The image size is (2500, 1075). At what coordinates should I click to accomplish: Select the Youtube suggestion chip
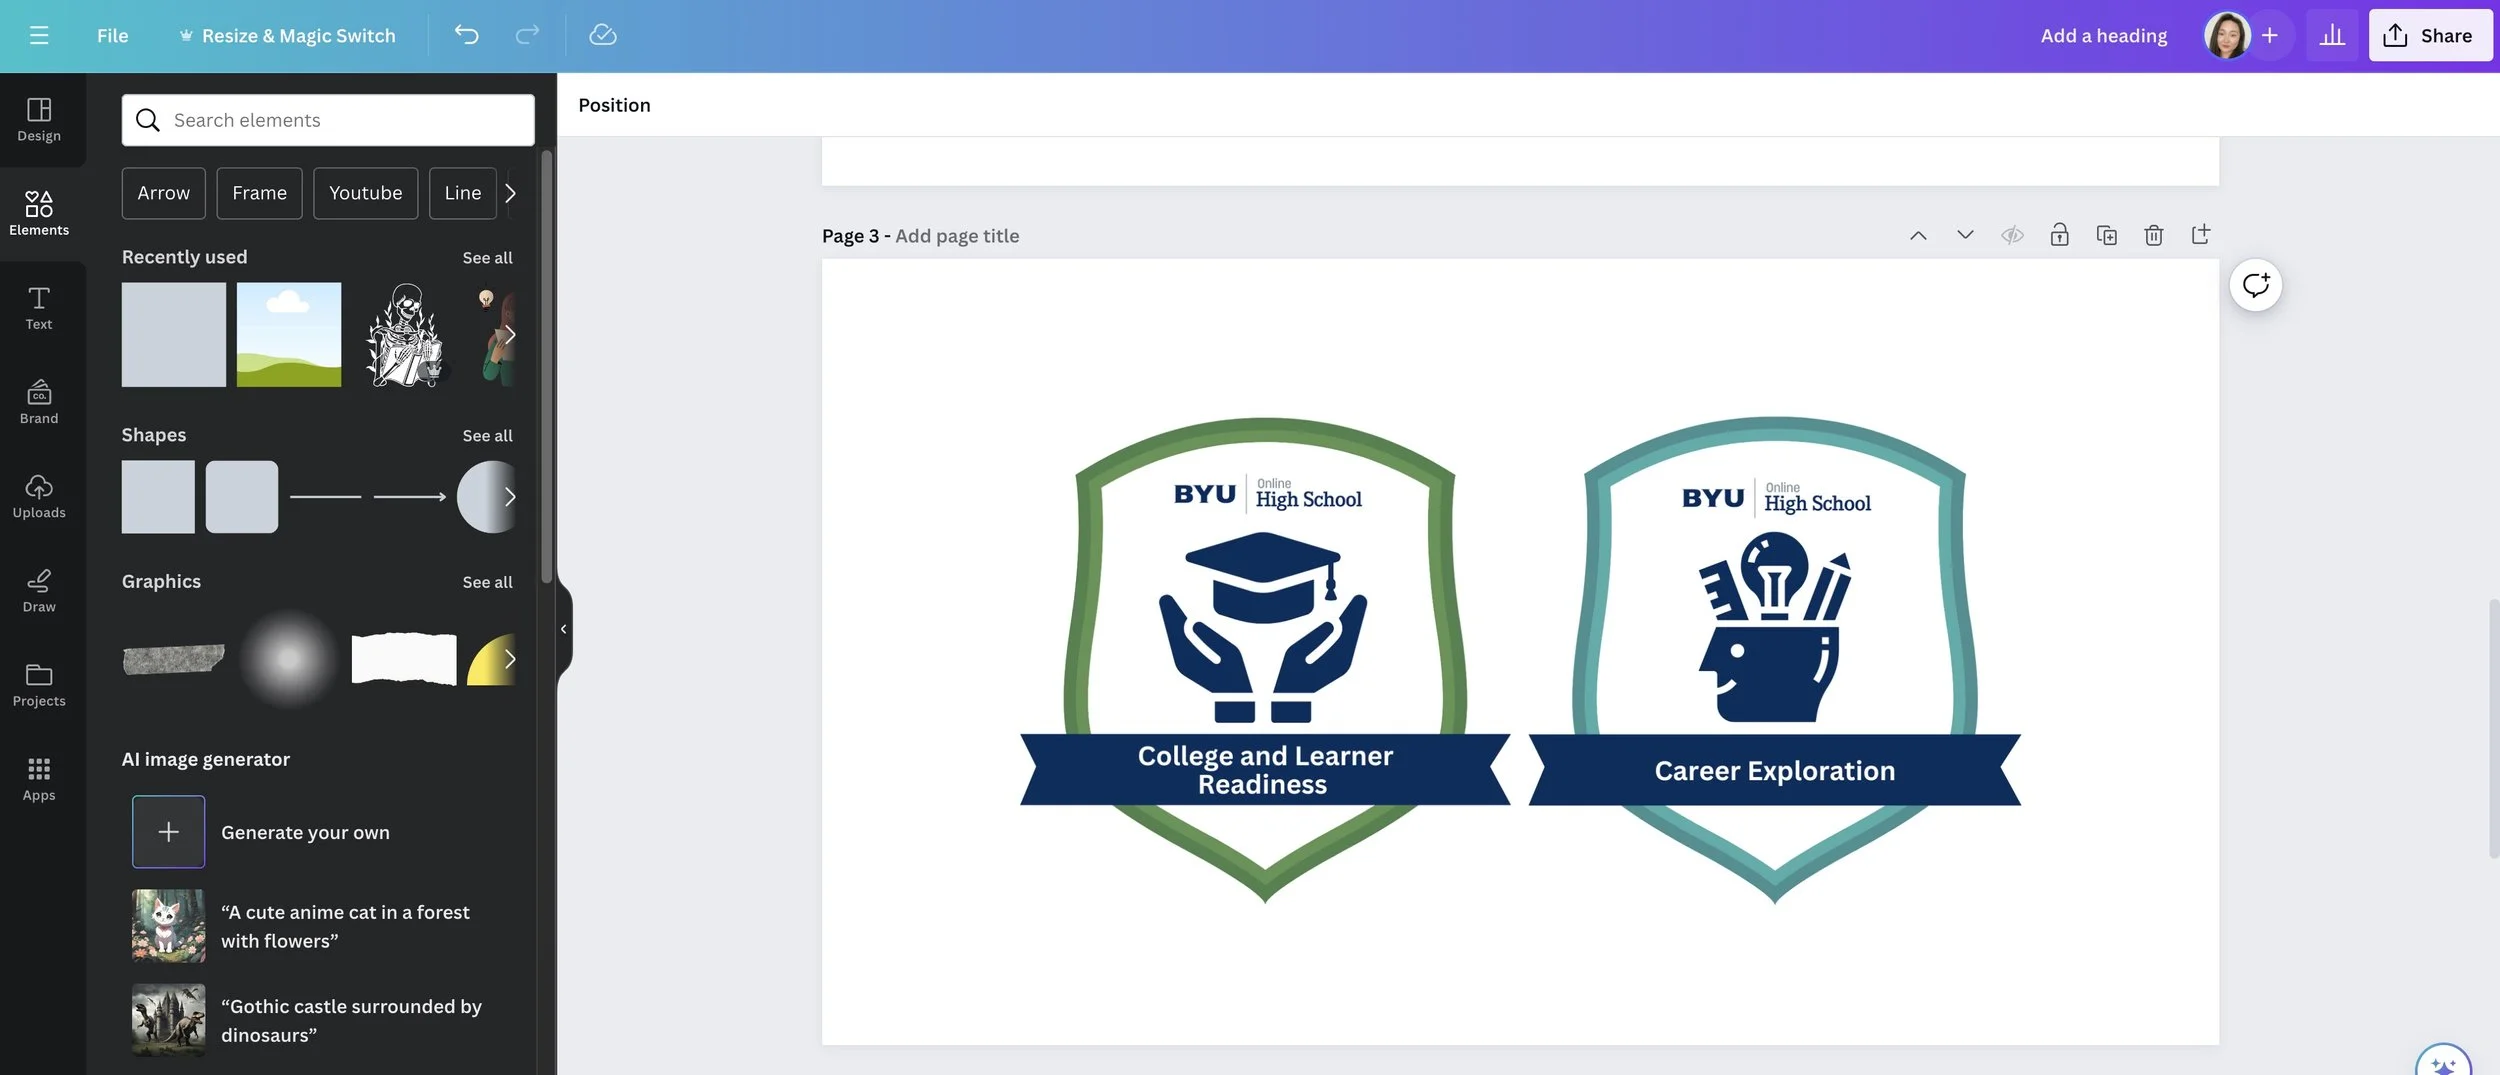click(365, 193)
